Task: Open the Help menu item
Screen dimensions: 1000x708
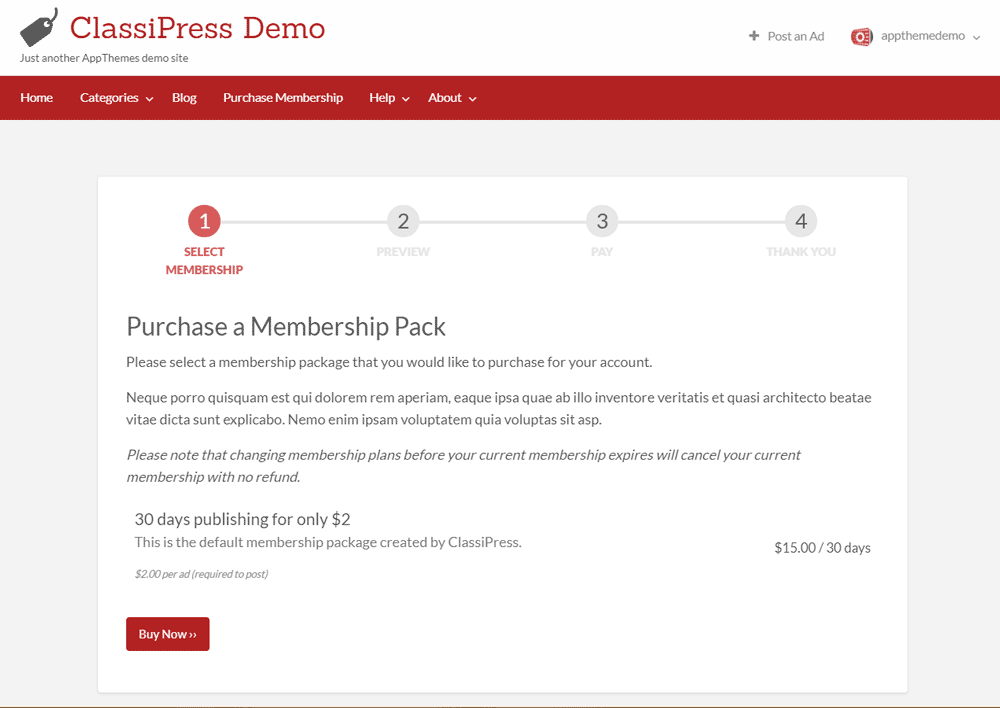Action: click(x=382, y=98)
